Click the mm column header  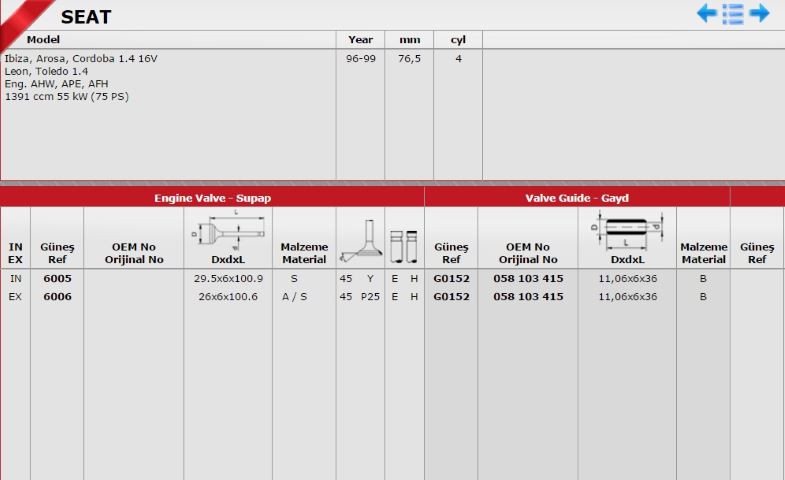410,40
